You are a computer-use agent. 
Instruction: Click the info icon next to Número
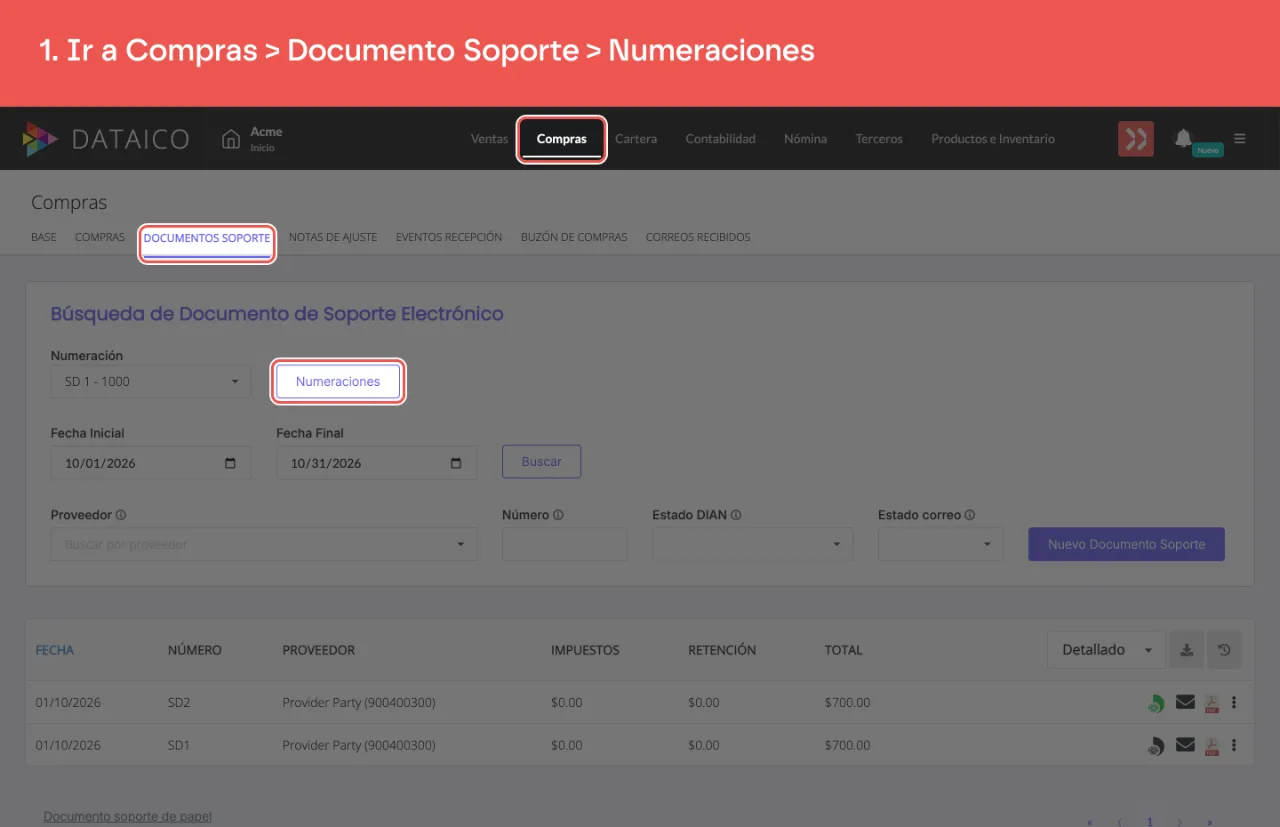click(558, 515)
